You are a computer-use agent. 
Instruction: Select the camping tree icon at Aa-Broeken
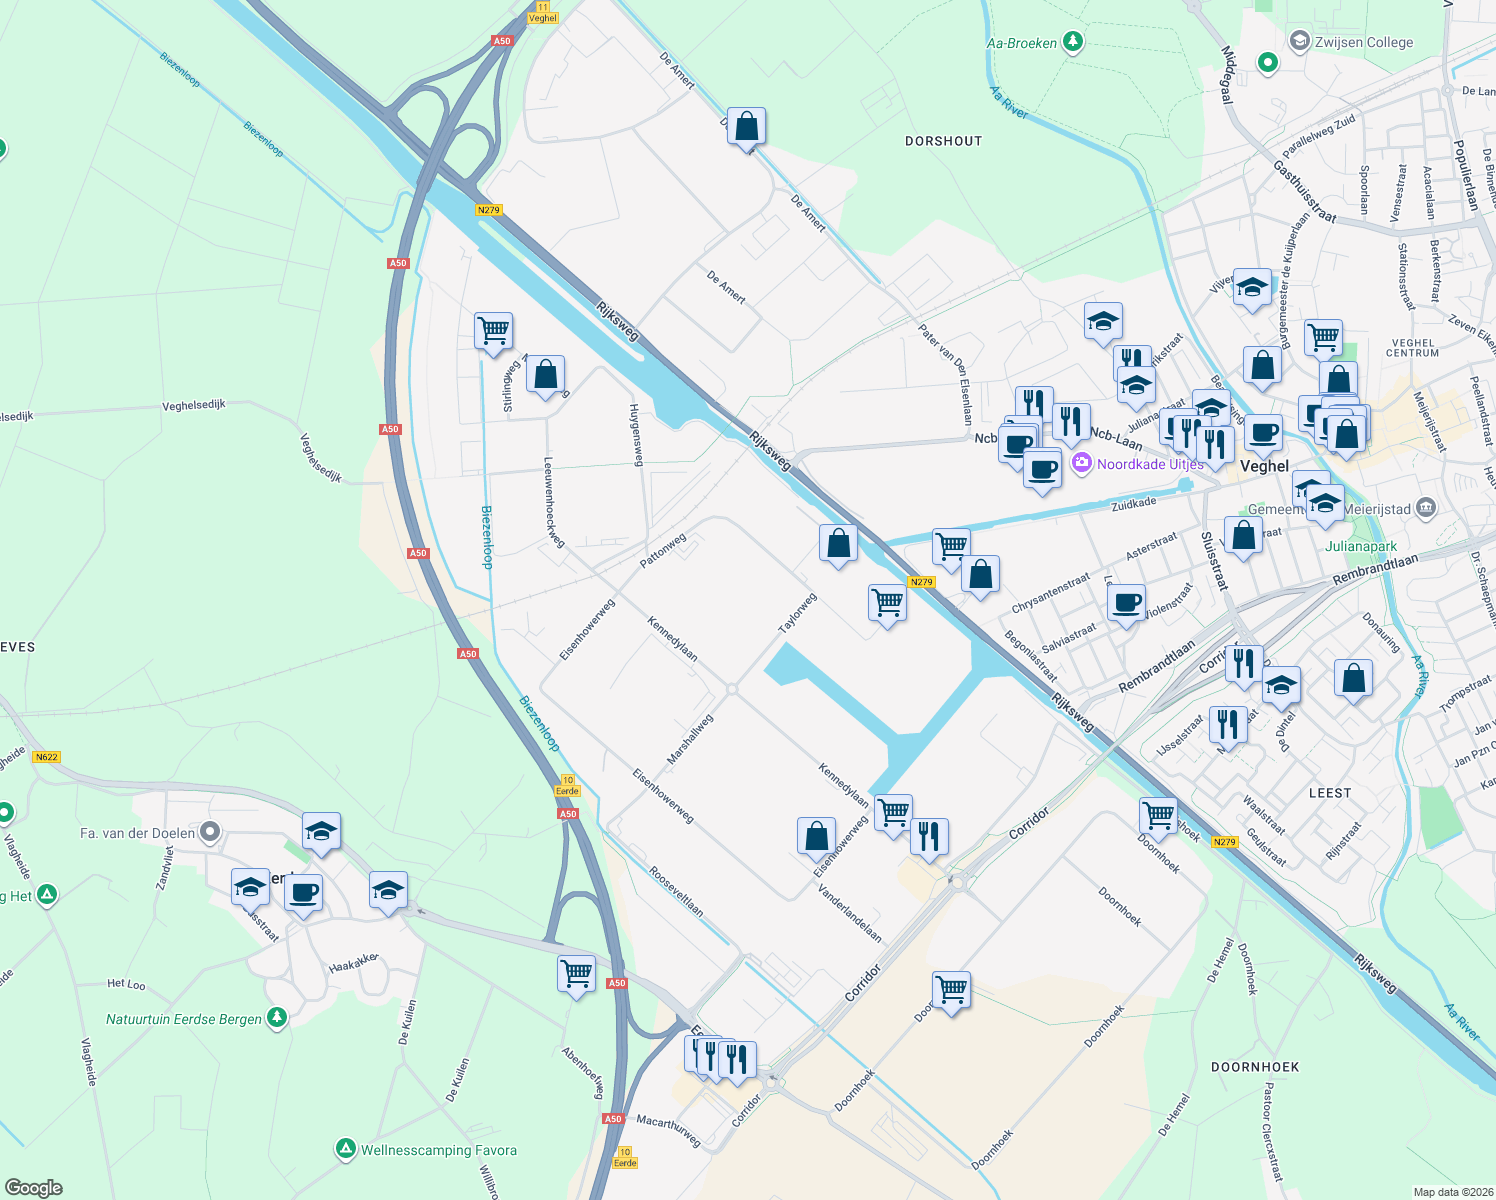(1073, 42)
